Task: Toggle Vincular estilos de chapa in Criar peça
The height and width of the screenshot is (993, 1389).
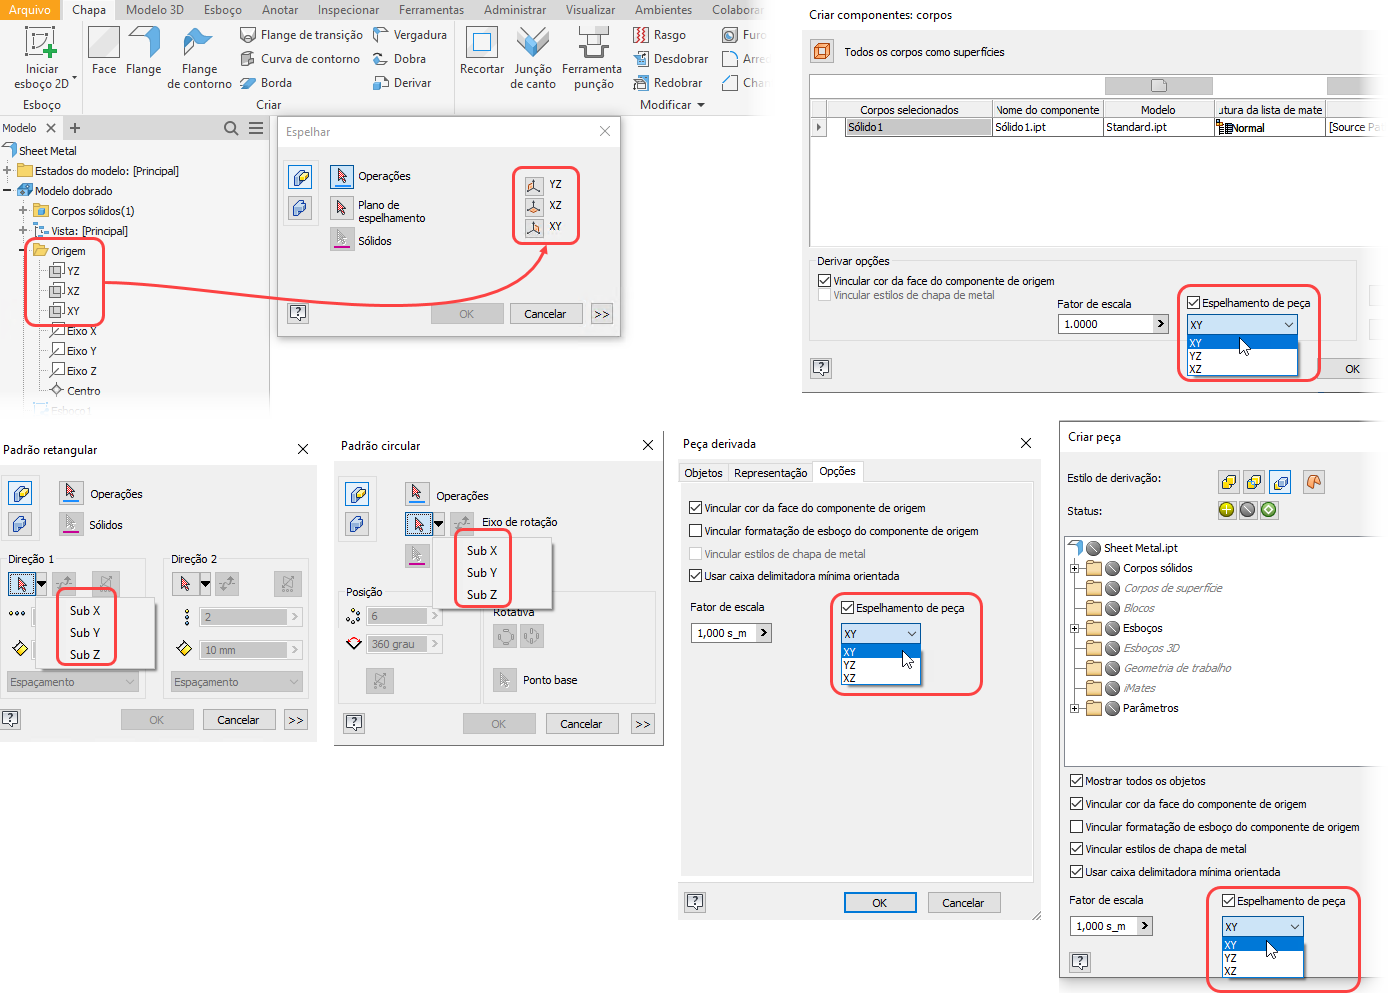Action: [x=1077, y=849]
